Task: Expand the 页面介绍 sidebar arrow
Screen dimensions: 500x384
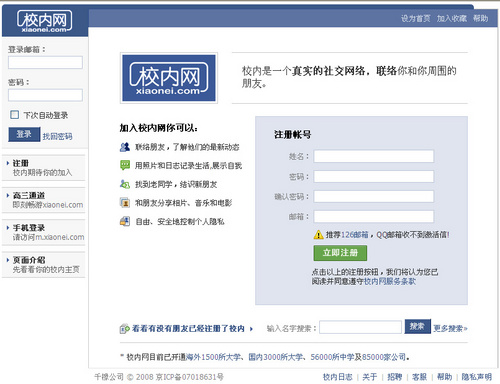Action: (x=8, y=260)
